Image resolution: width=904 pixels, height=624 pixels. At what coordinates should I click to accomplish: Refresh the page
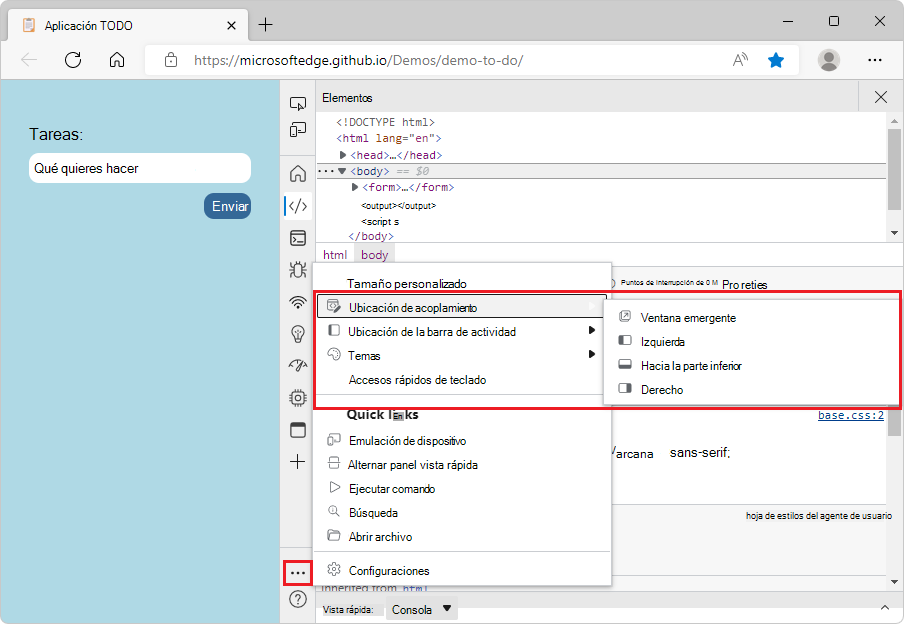tap(73, 59)
